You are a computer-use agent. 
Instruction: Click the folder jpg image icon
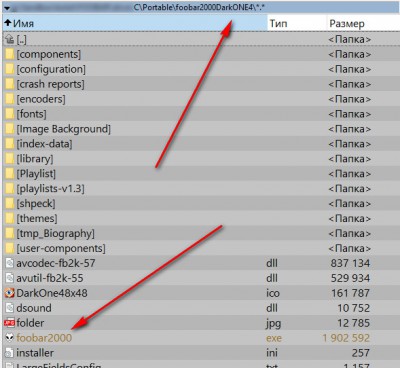point(10,323)
